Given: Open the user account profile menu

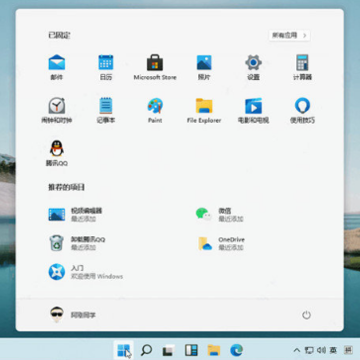Looking at the screenshot, I should point(73,315).
